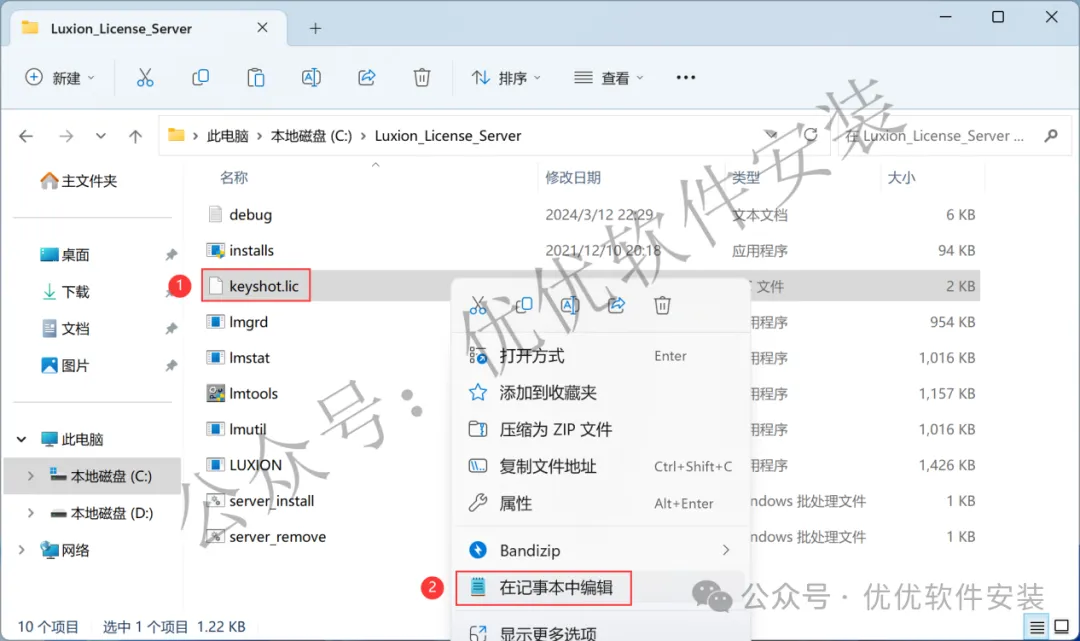The image size is (1080, 641).
Task: Choose 显示更多选项 in the context menu
Action: [601, 632]
